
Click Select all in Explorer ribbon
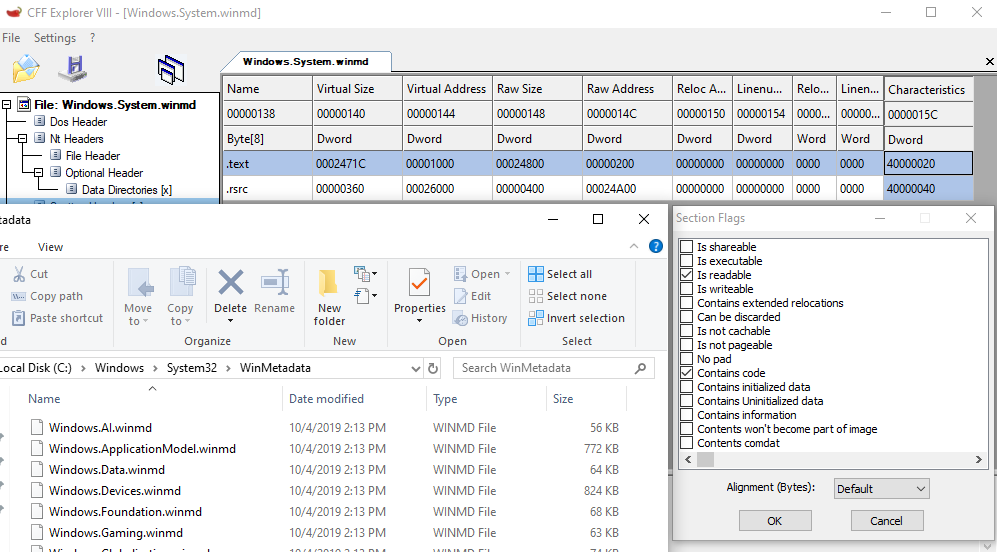(560, 274)
